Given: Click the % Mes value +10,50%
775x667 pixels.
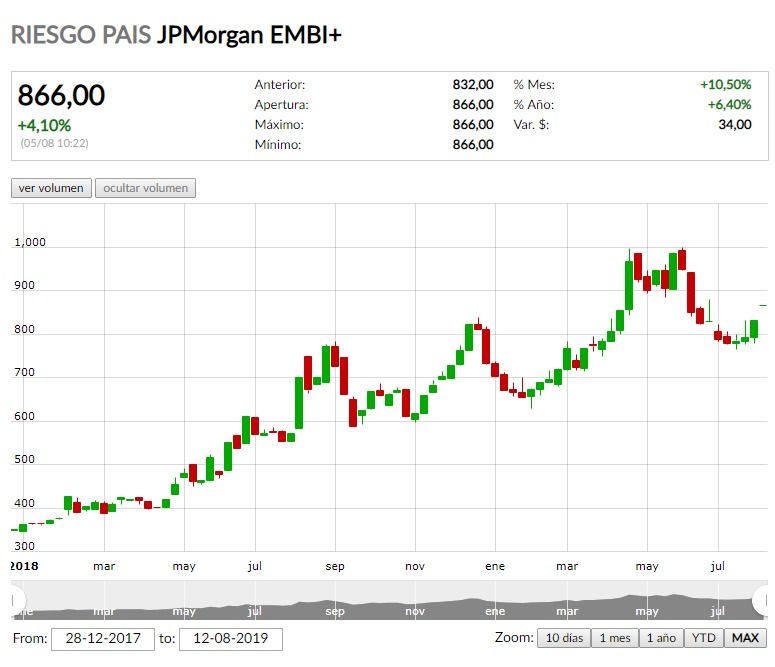Looking at the screenshot, I should (726, 85).
